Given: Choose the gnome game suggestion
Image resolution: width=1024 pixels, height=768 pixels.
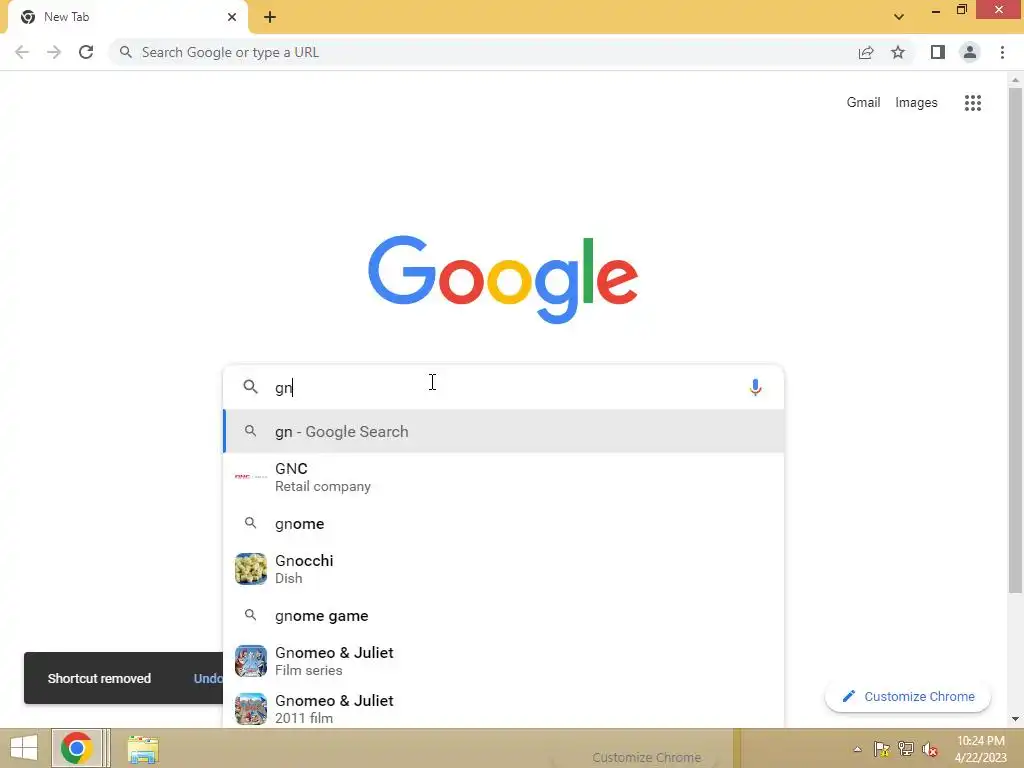Looking at the screenshot, I should [x=504, y=616].
